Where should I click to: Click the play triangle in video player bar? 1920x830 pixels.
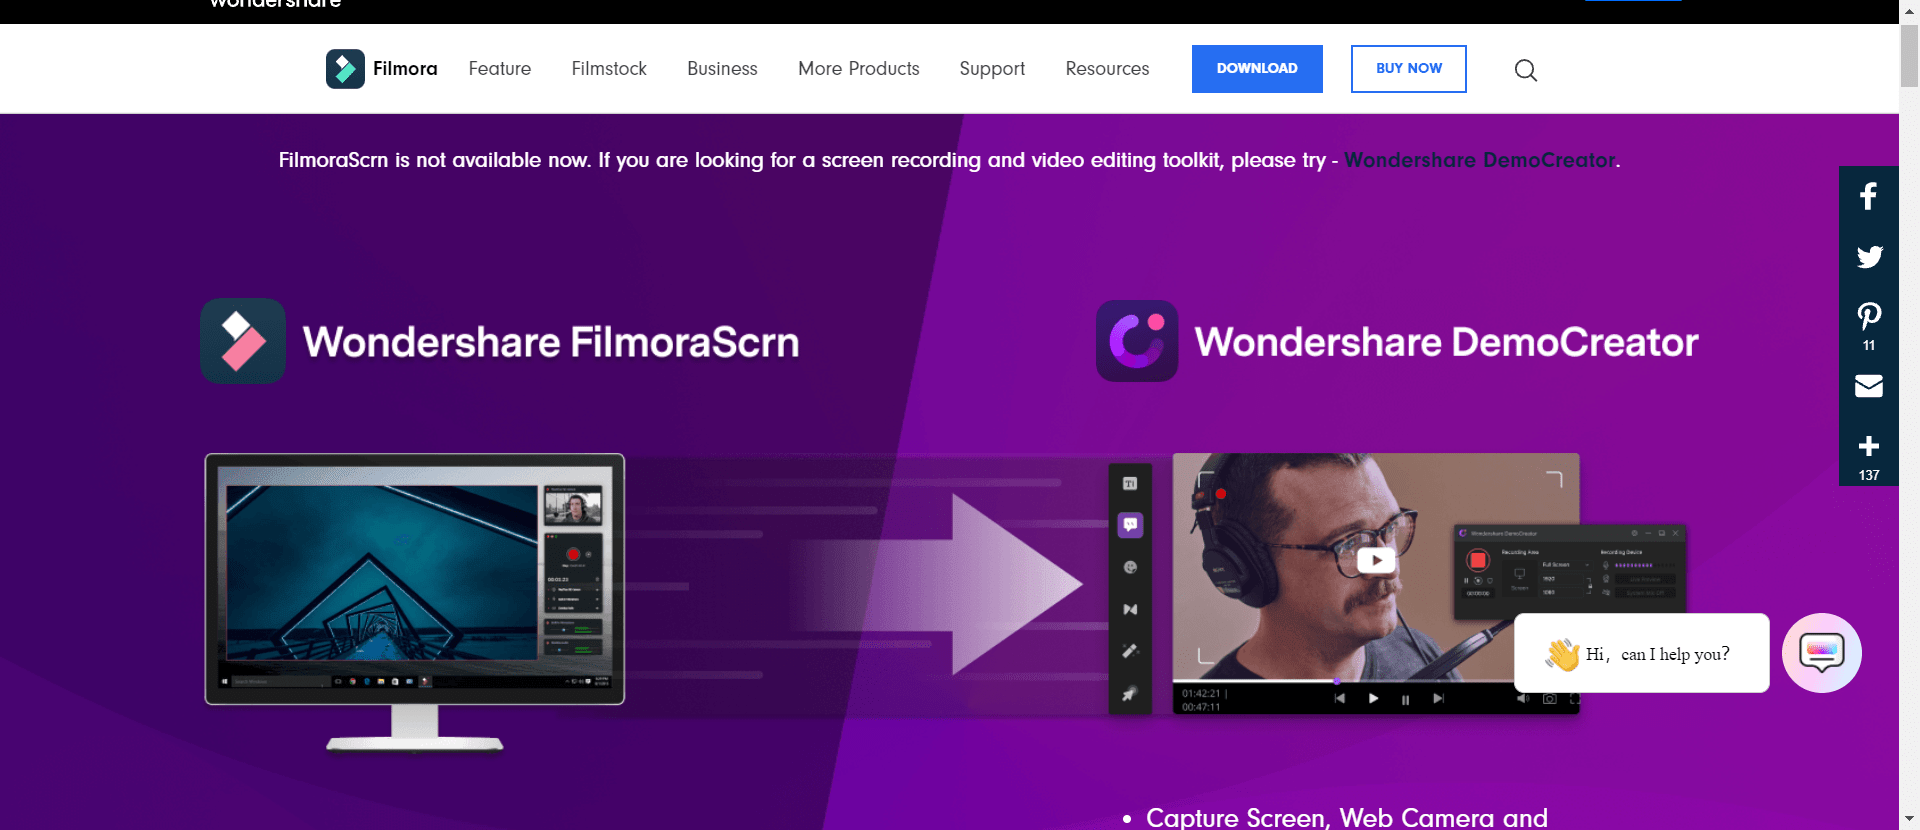[1373, 698]
